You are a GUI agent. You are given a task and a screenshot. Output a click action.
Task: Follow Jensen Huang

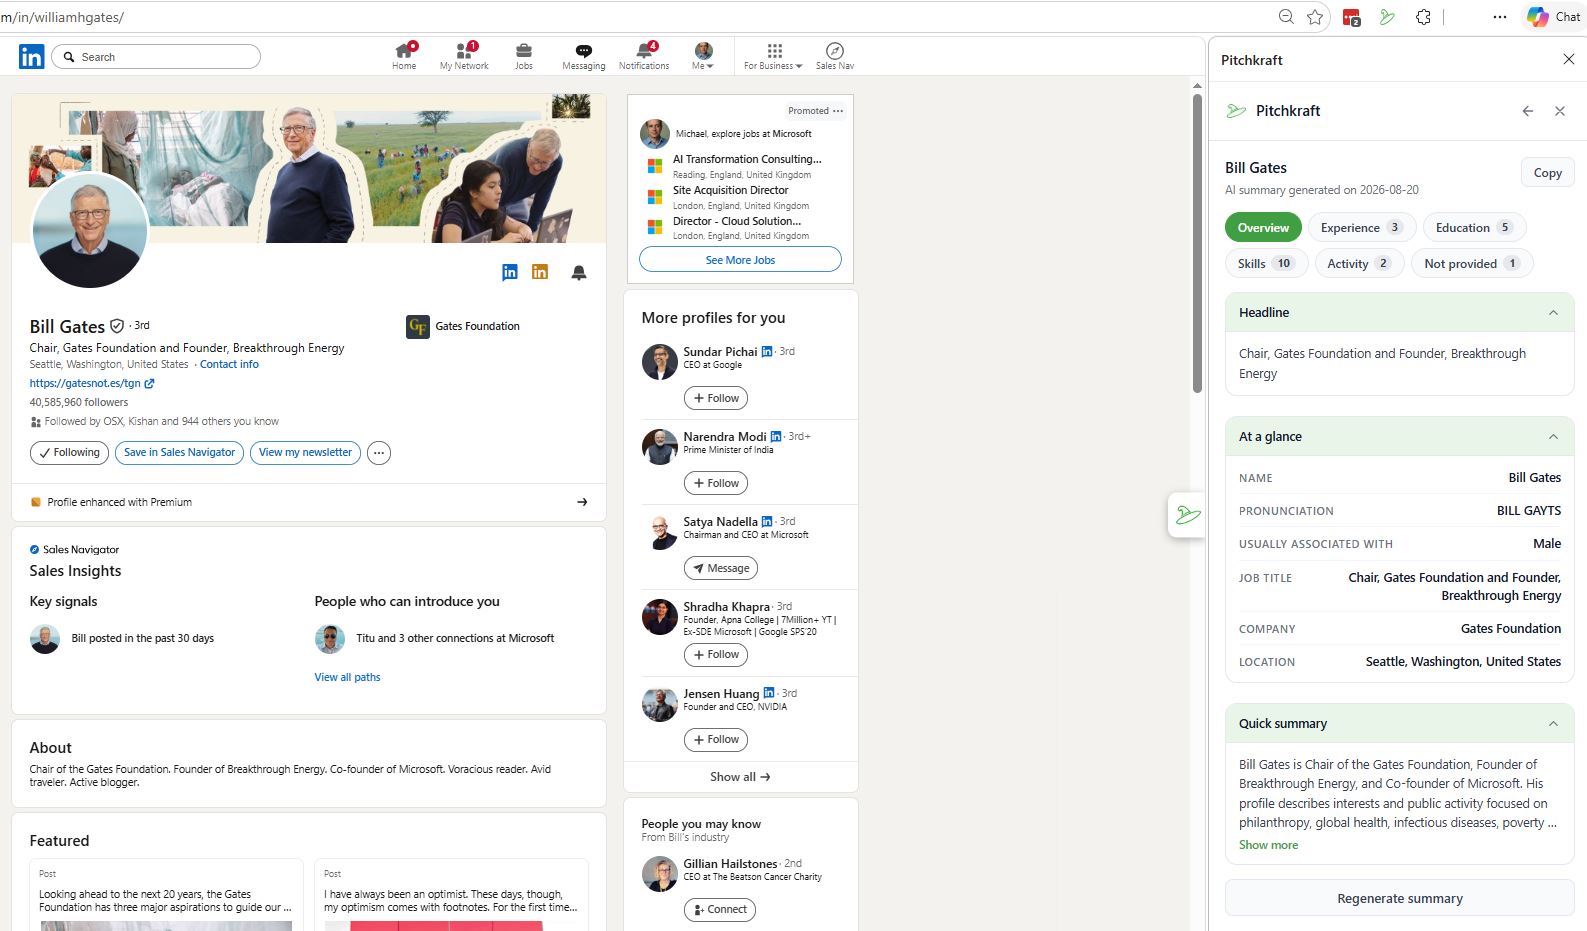(x=716, y=740)
